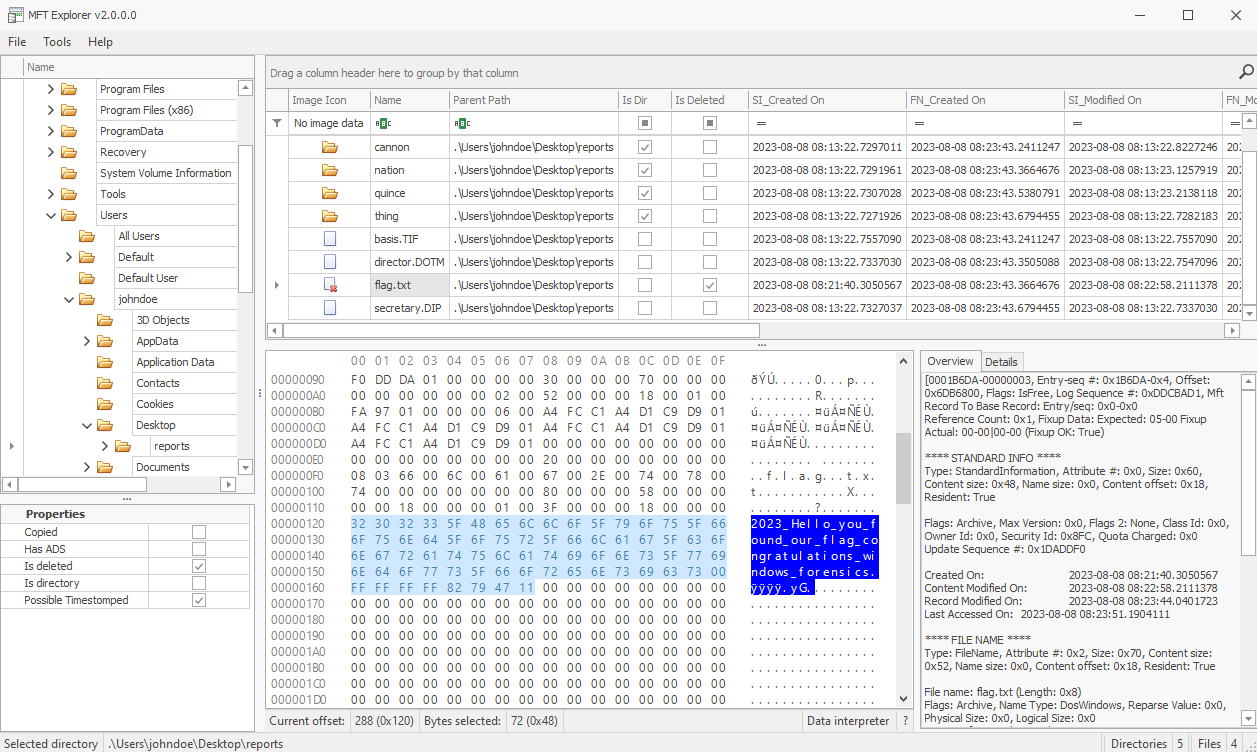Click the quince folder icon in grid
The width and height of the screenshot is (1257, 752).
click(329, 193)
